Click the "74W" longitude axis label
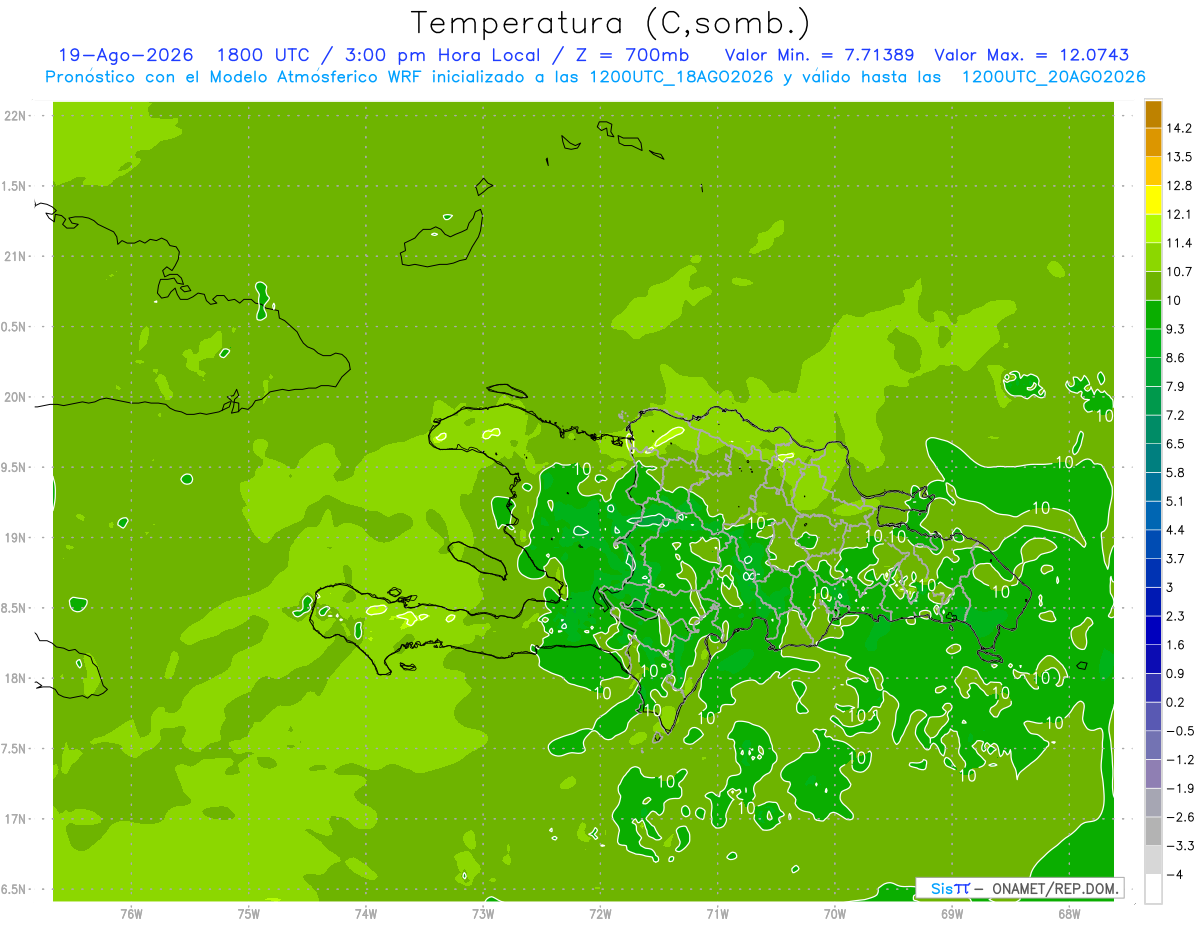This screenshot has height=927, width=1200. 366,913
